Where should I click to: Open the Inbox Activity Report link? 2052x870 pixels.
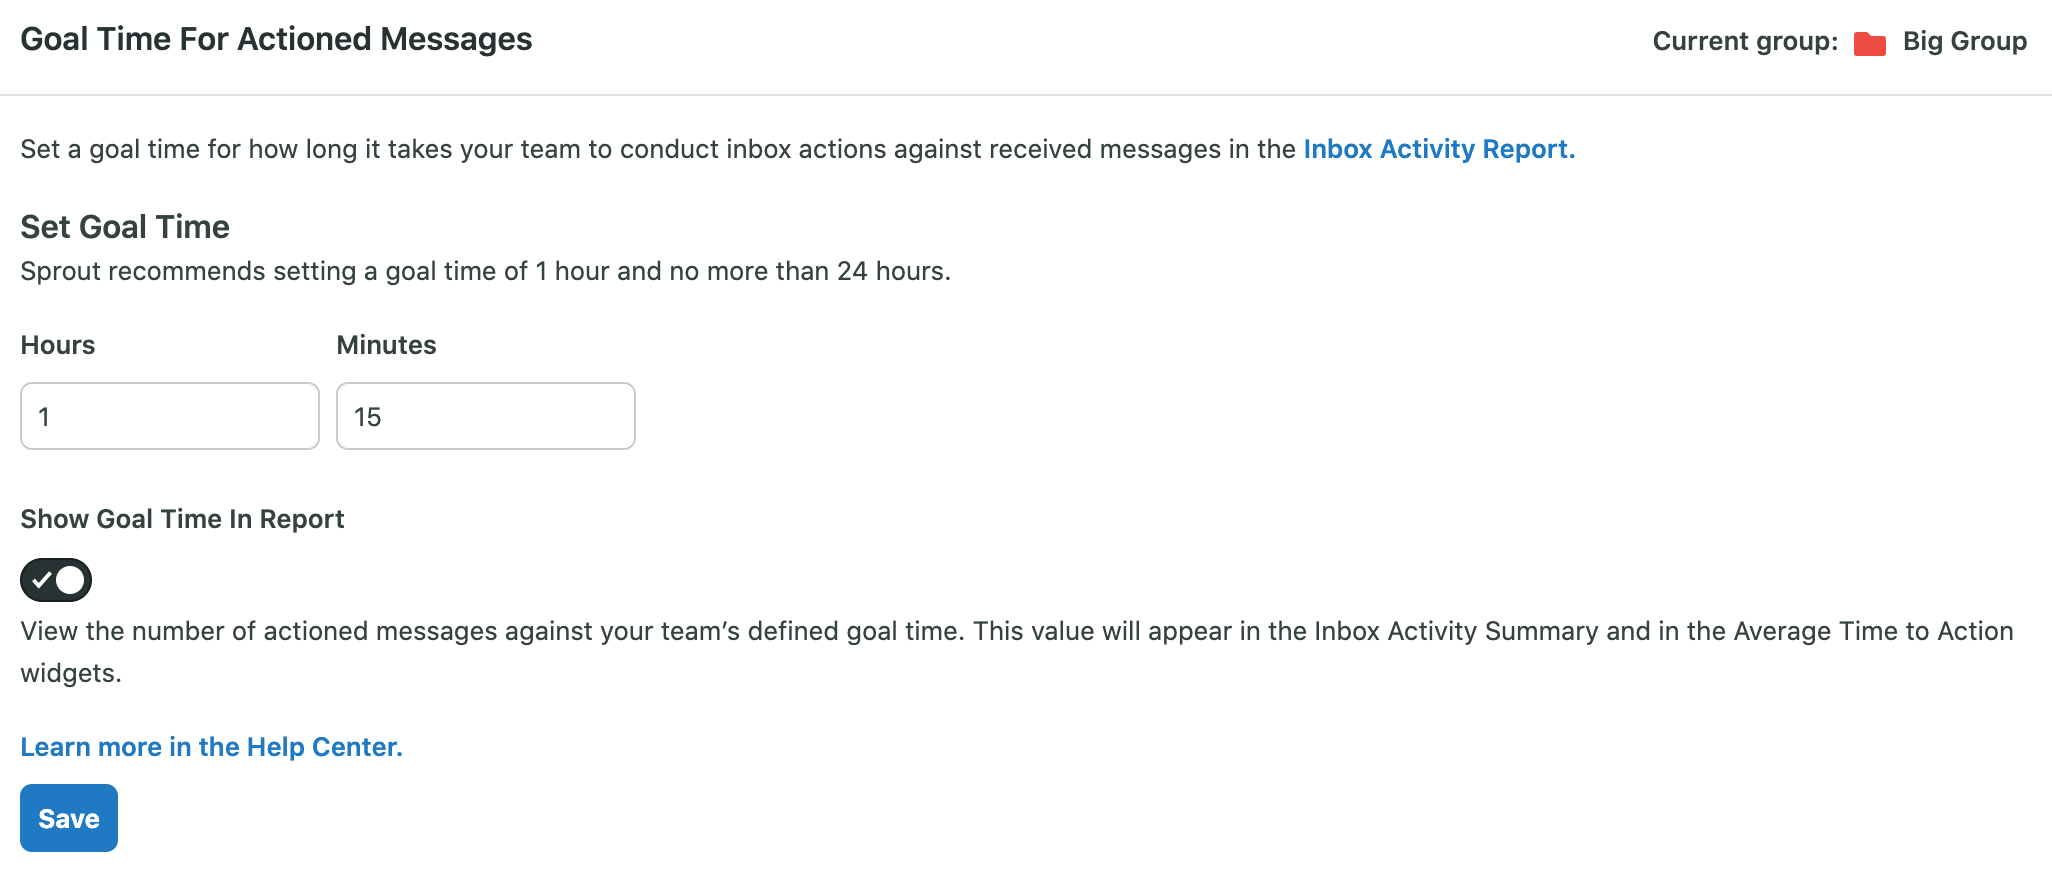click(x=1436, y=149)
